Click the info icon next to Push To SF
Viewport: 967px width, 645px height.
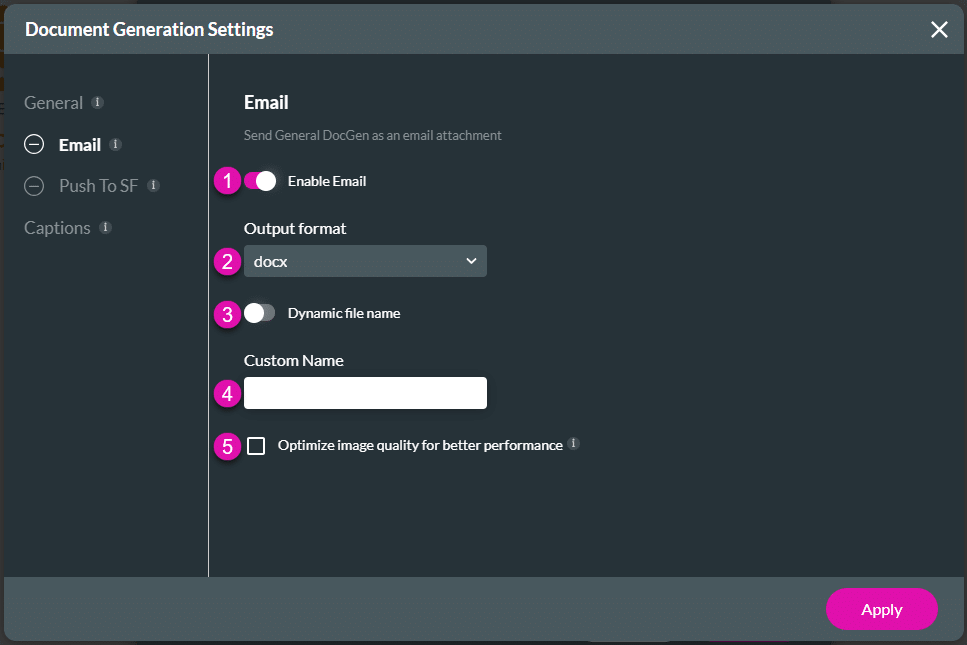(x=152, y=185)
